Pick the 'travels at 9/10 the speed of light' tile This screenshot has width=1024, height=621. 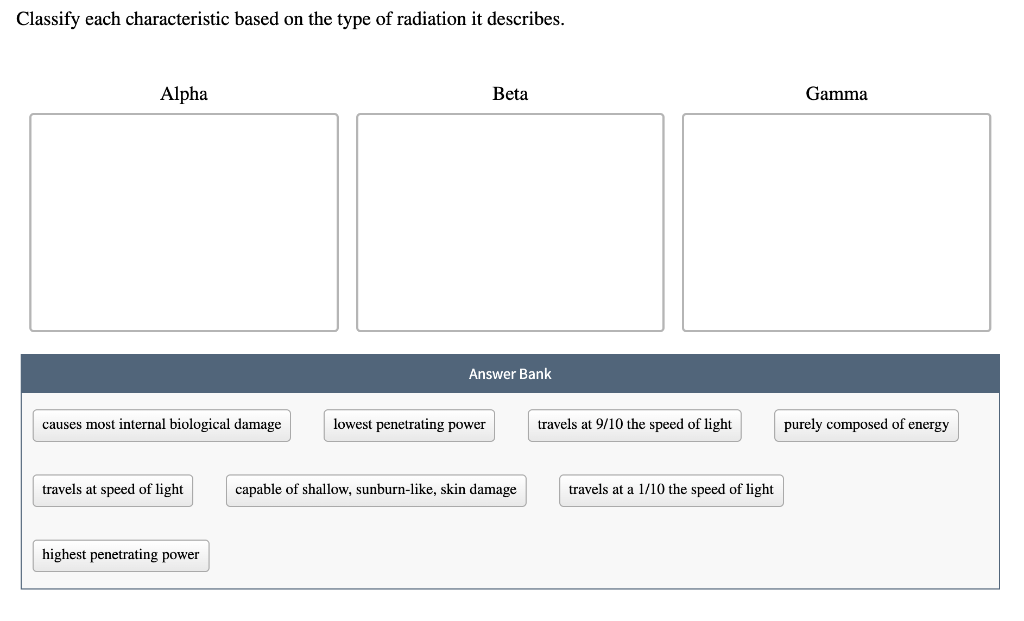click(x=634, y=424)
